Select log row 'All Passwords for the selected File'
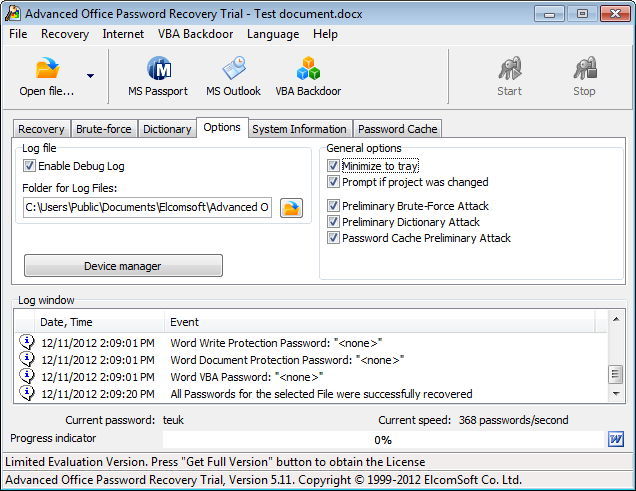Image resolution: width=636 pixels, height=491 pixels. click(x=311, y=394)
